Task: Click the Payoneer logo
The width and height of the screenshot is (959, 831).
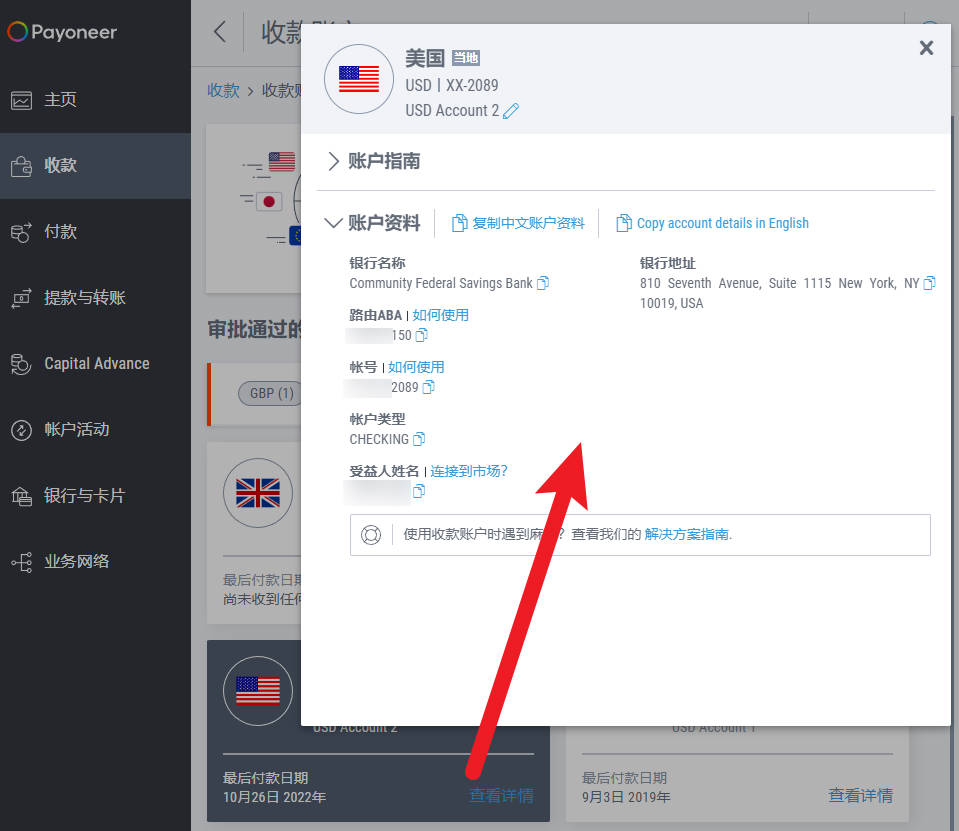Action: pyautogui.click(x=62, y=32)
